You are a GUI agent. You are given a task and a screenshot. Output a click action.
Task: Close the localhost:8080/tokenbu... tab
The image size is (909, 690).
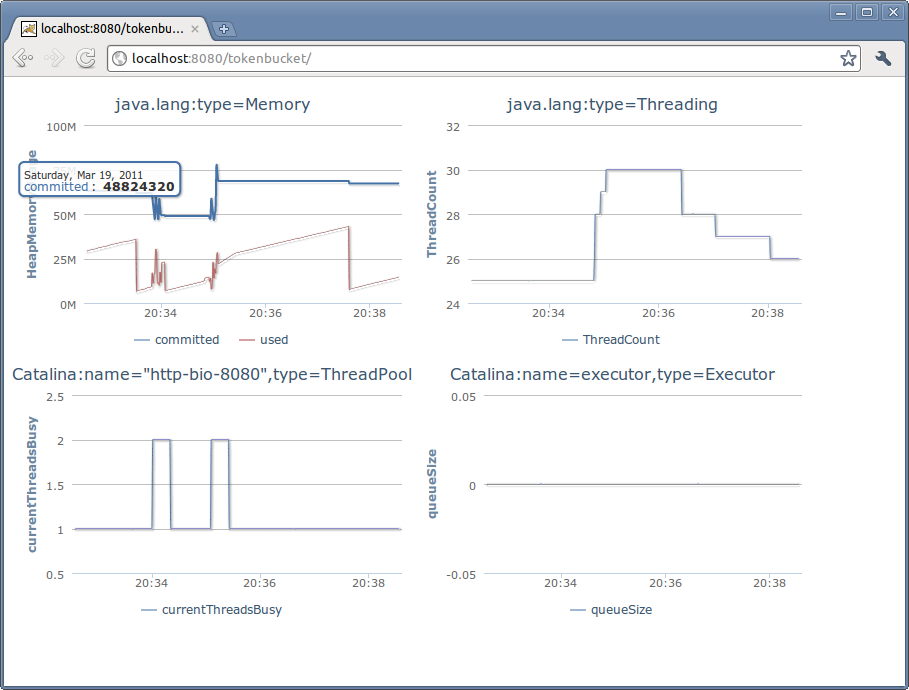tap(195, 28)
